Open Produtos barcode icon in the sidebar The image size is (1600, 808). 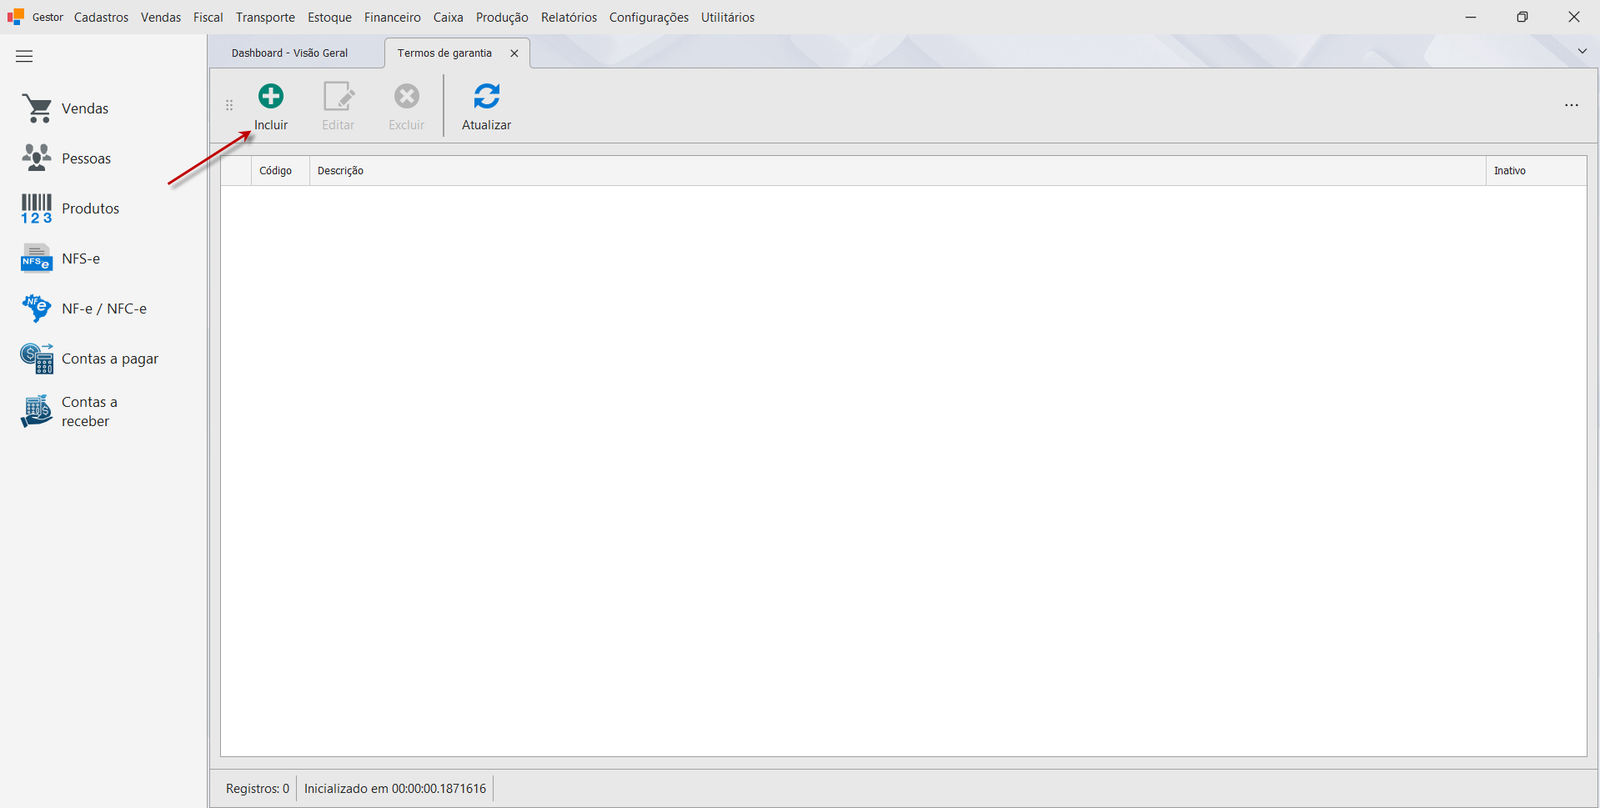pyautogui.click(x=37, y=208)
